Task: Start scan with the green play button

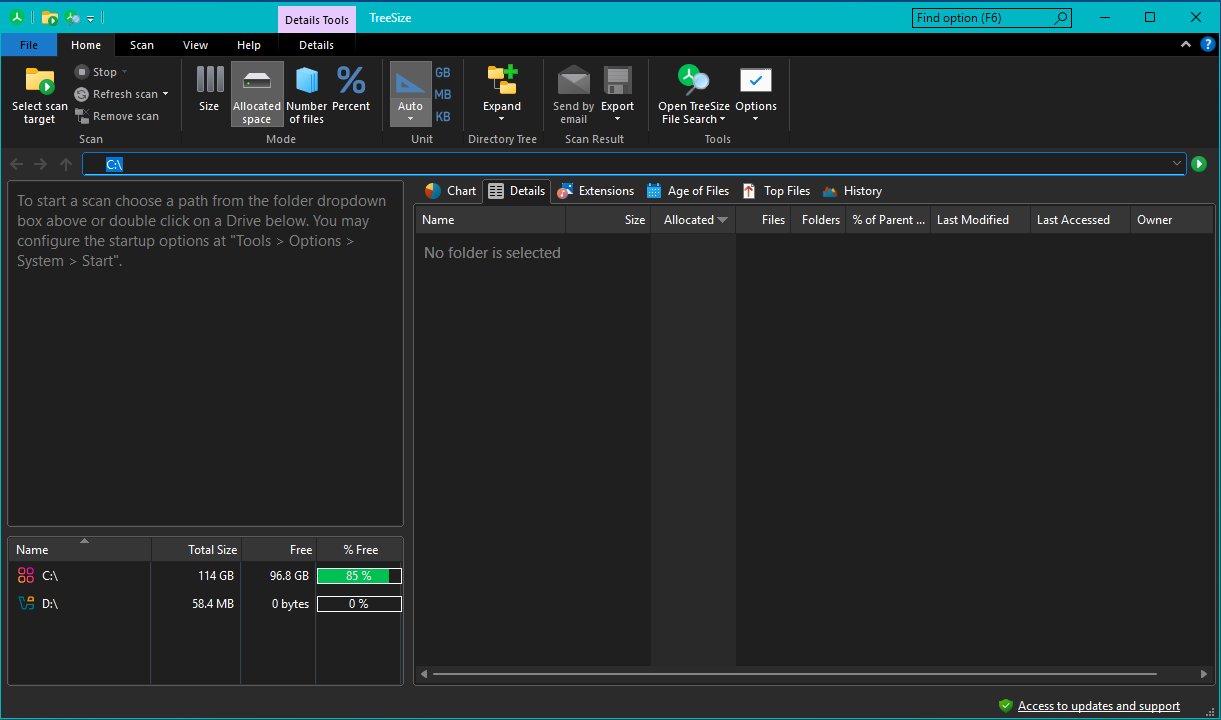Action: coord(1199,164)
